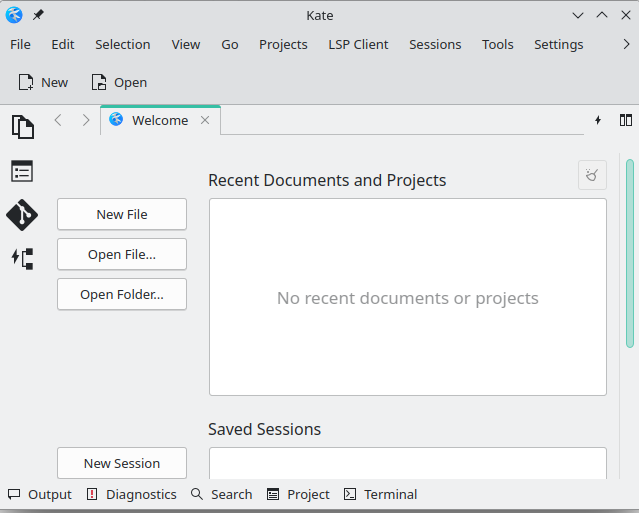Click the New document toolbar icon
This screenshot has width=639, height=513.
26,82
